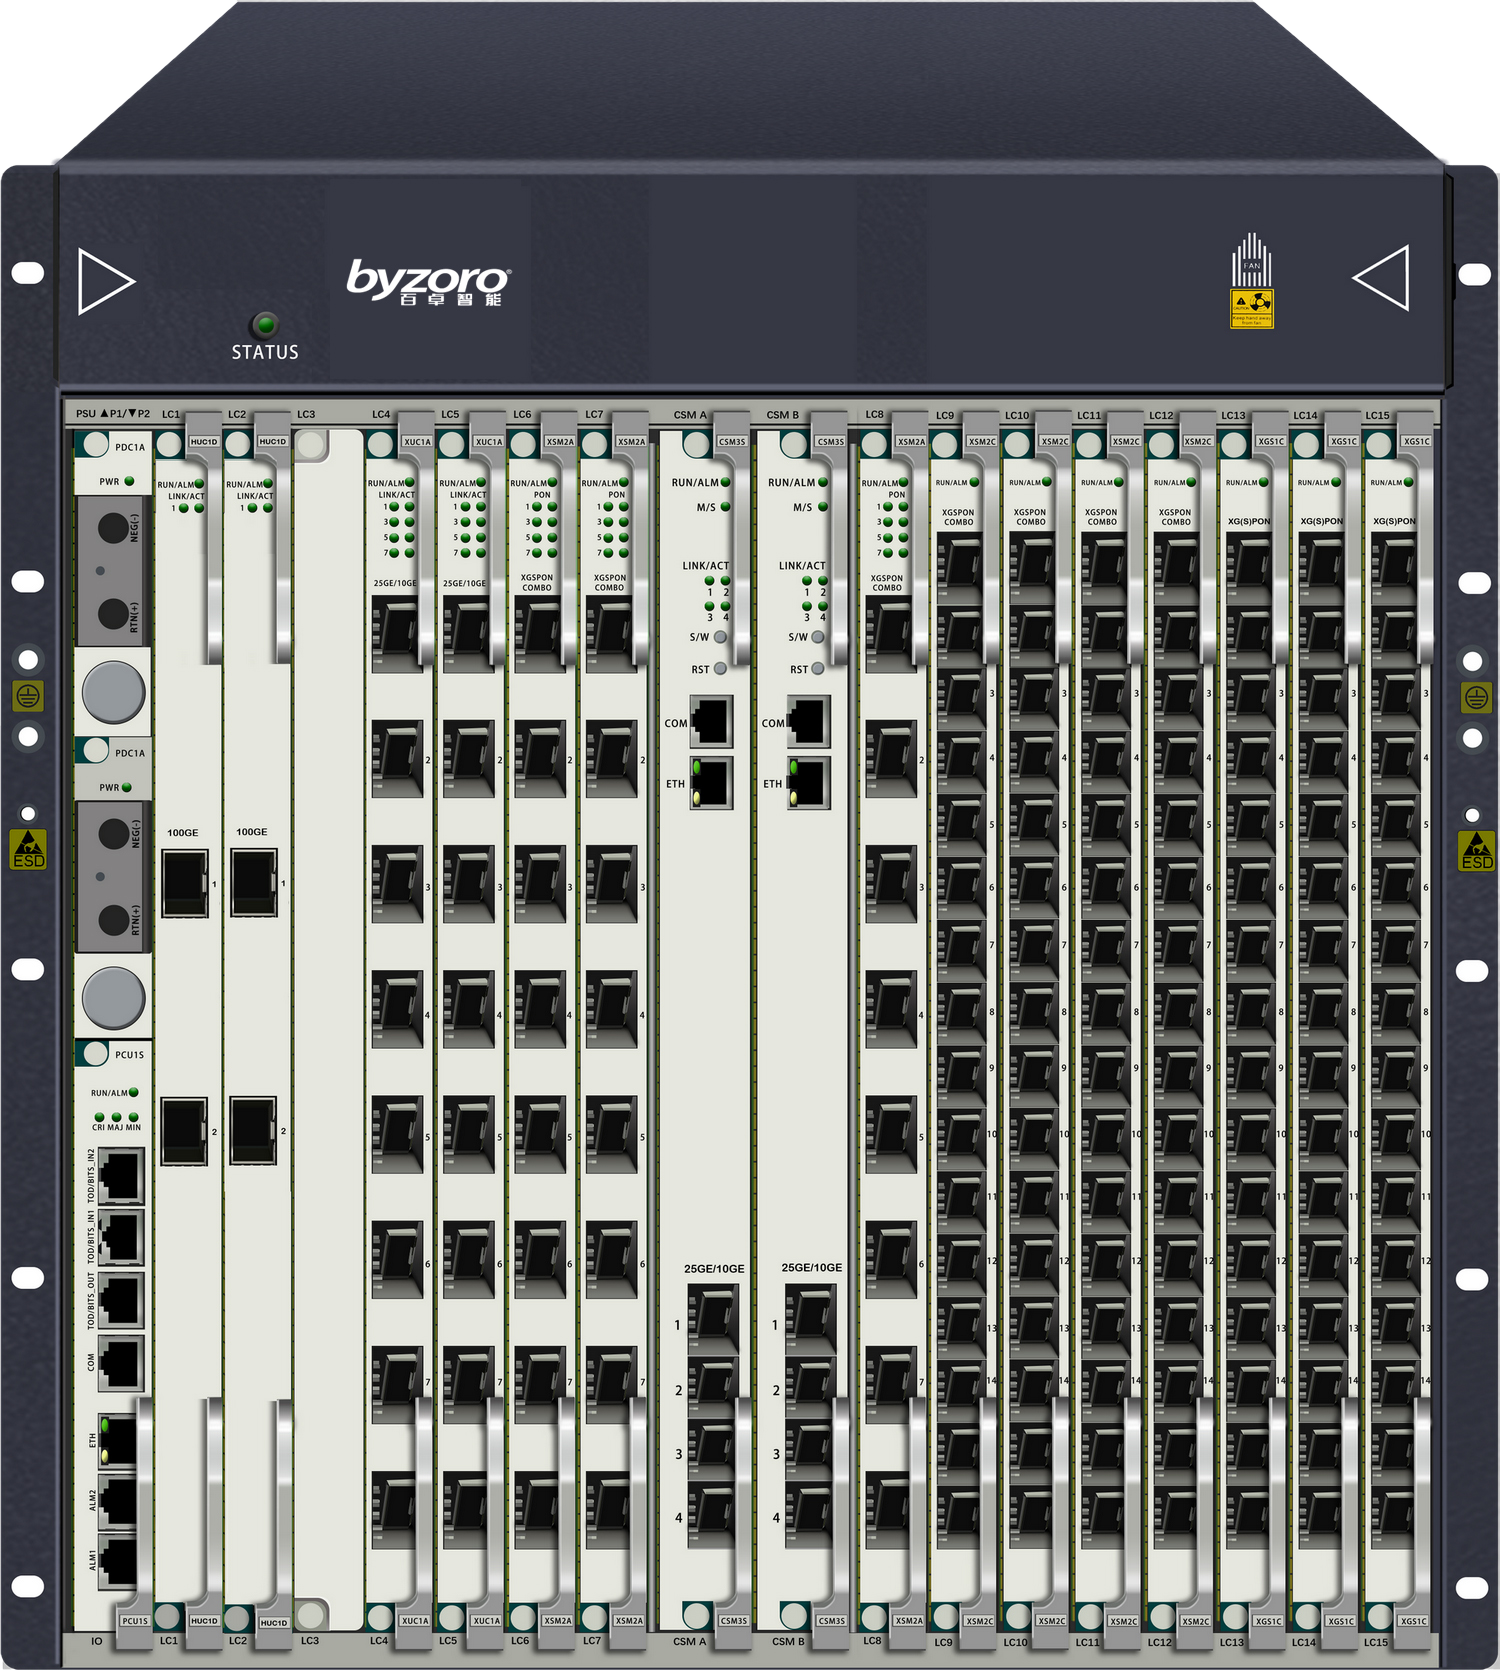This screenshot has height=1670, width=1500.
Task: Push the RST button on CSM B
Action: tap(818, 669)
